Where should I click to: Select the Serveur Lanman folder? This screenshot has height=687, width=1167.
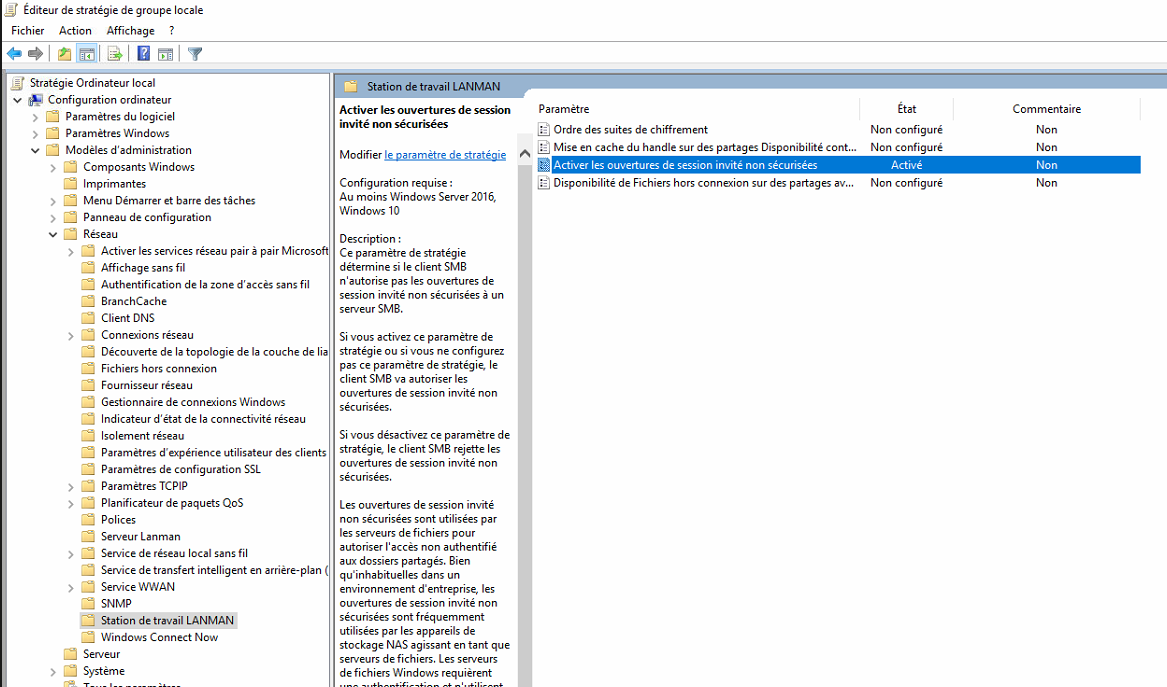pyautogui.click(x=140, y=537)
